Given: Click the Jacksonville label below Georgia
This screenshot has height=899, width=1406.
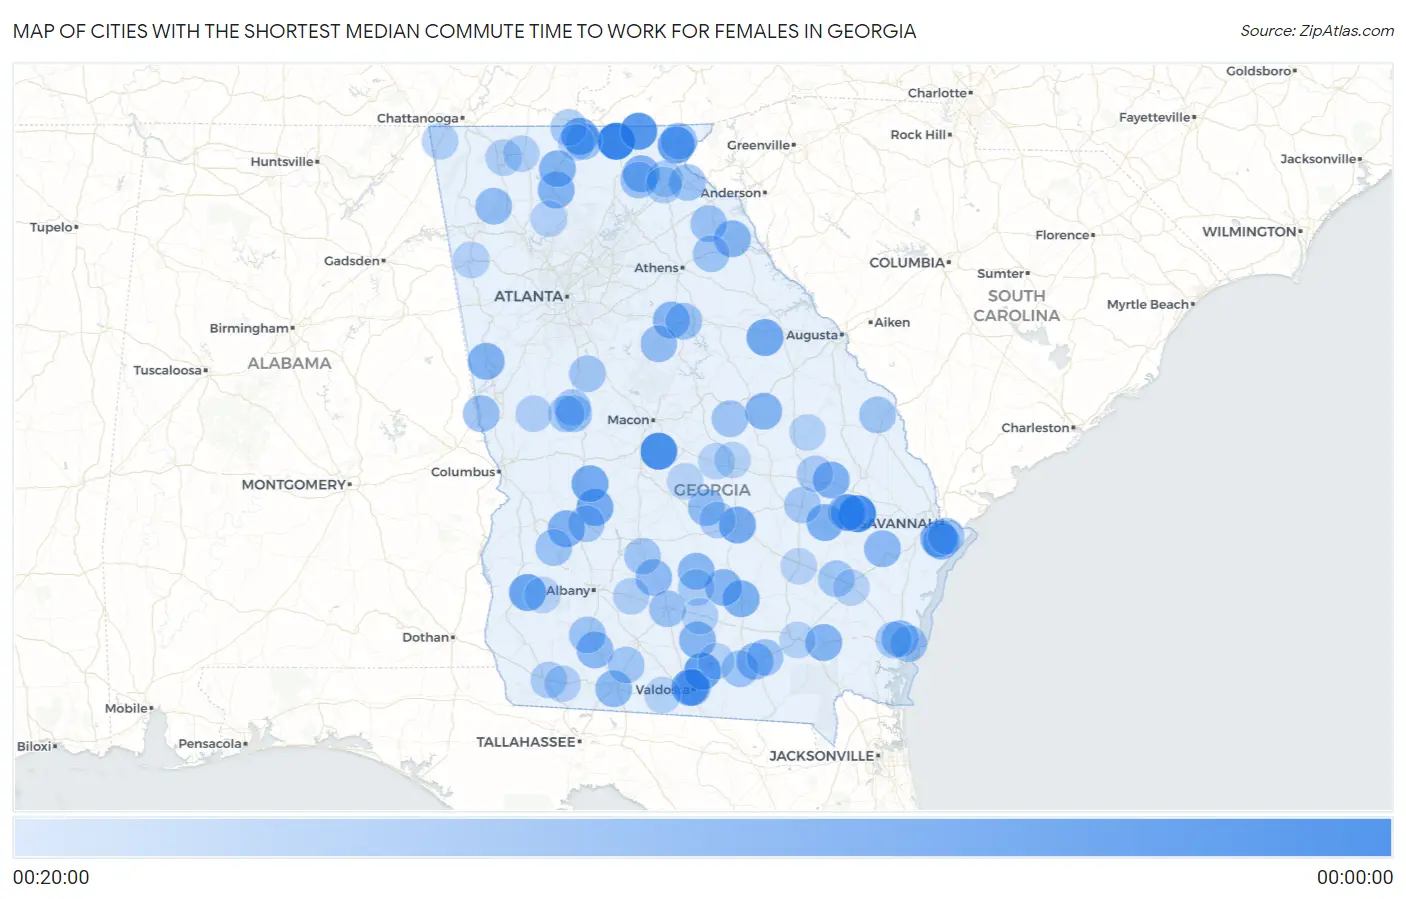Looking at the screenshot, I should click(x=822, y=756).
